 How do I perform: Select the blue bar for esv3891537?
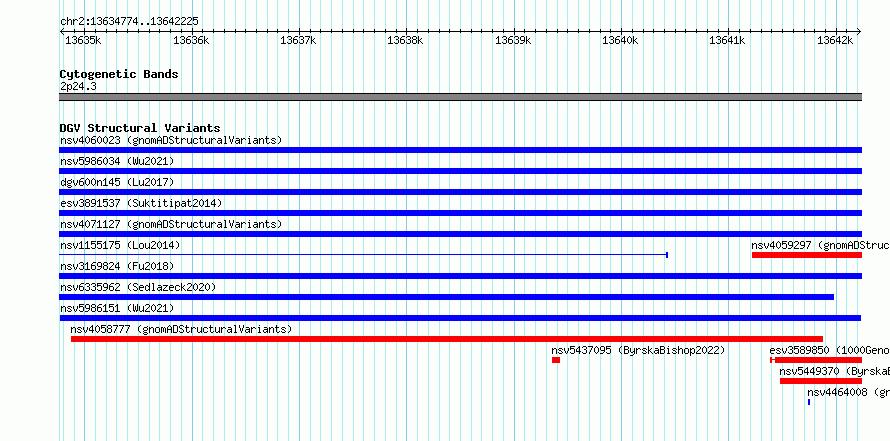click(460, 213)
